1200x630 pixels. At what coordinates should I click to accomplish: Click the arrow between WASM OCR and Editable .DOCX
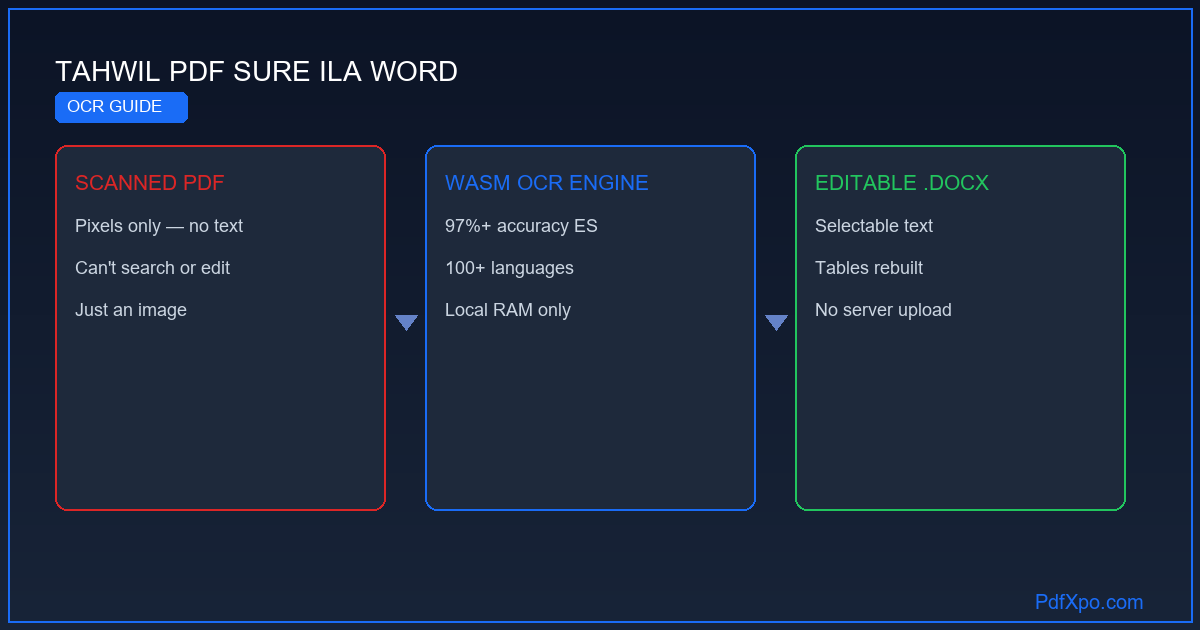(776, 322)
